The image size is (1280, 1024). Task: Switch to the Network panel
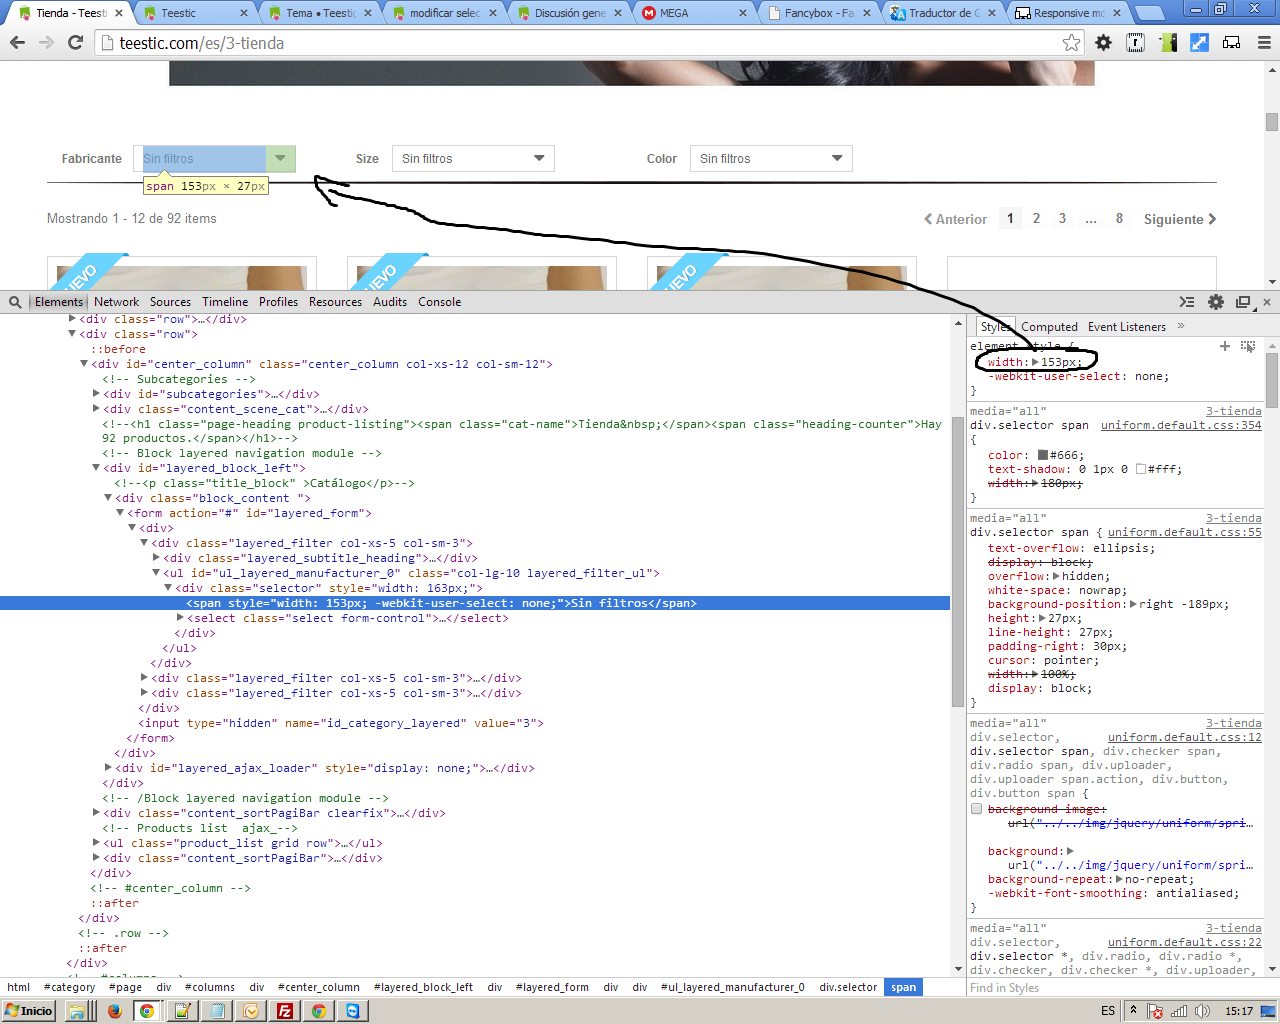[117, 302]
